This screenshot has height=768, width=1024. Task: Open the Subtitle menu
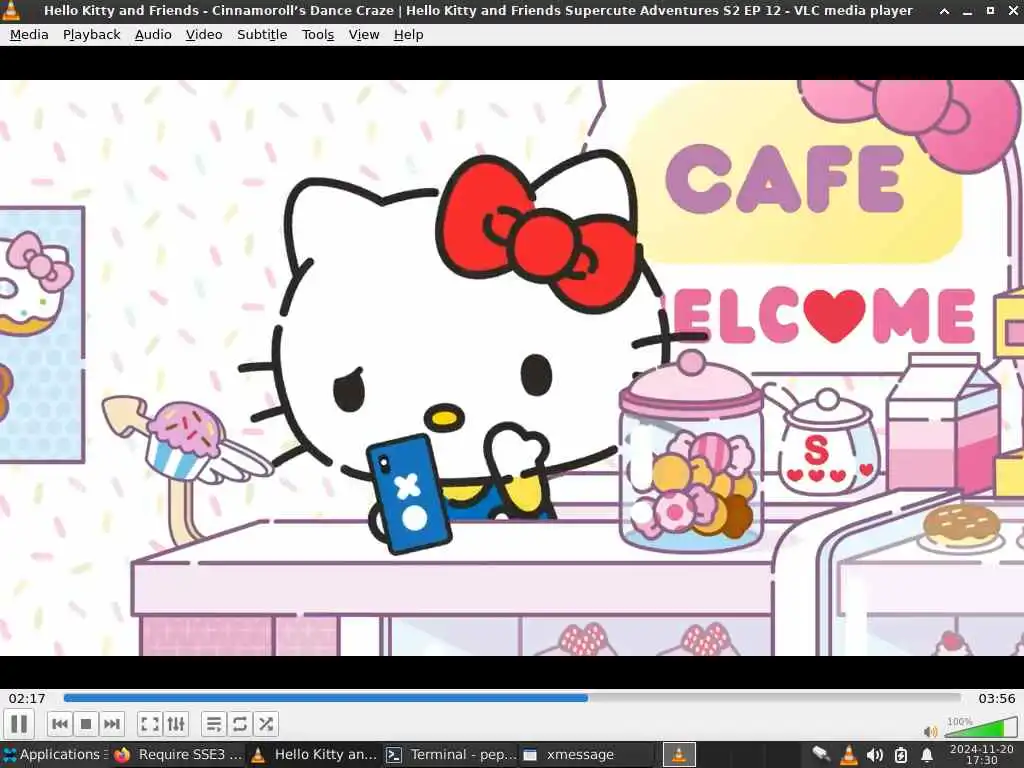[x=262, y=35]
